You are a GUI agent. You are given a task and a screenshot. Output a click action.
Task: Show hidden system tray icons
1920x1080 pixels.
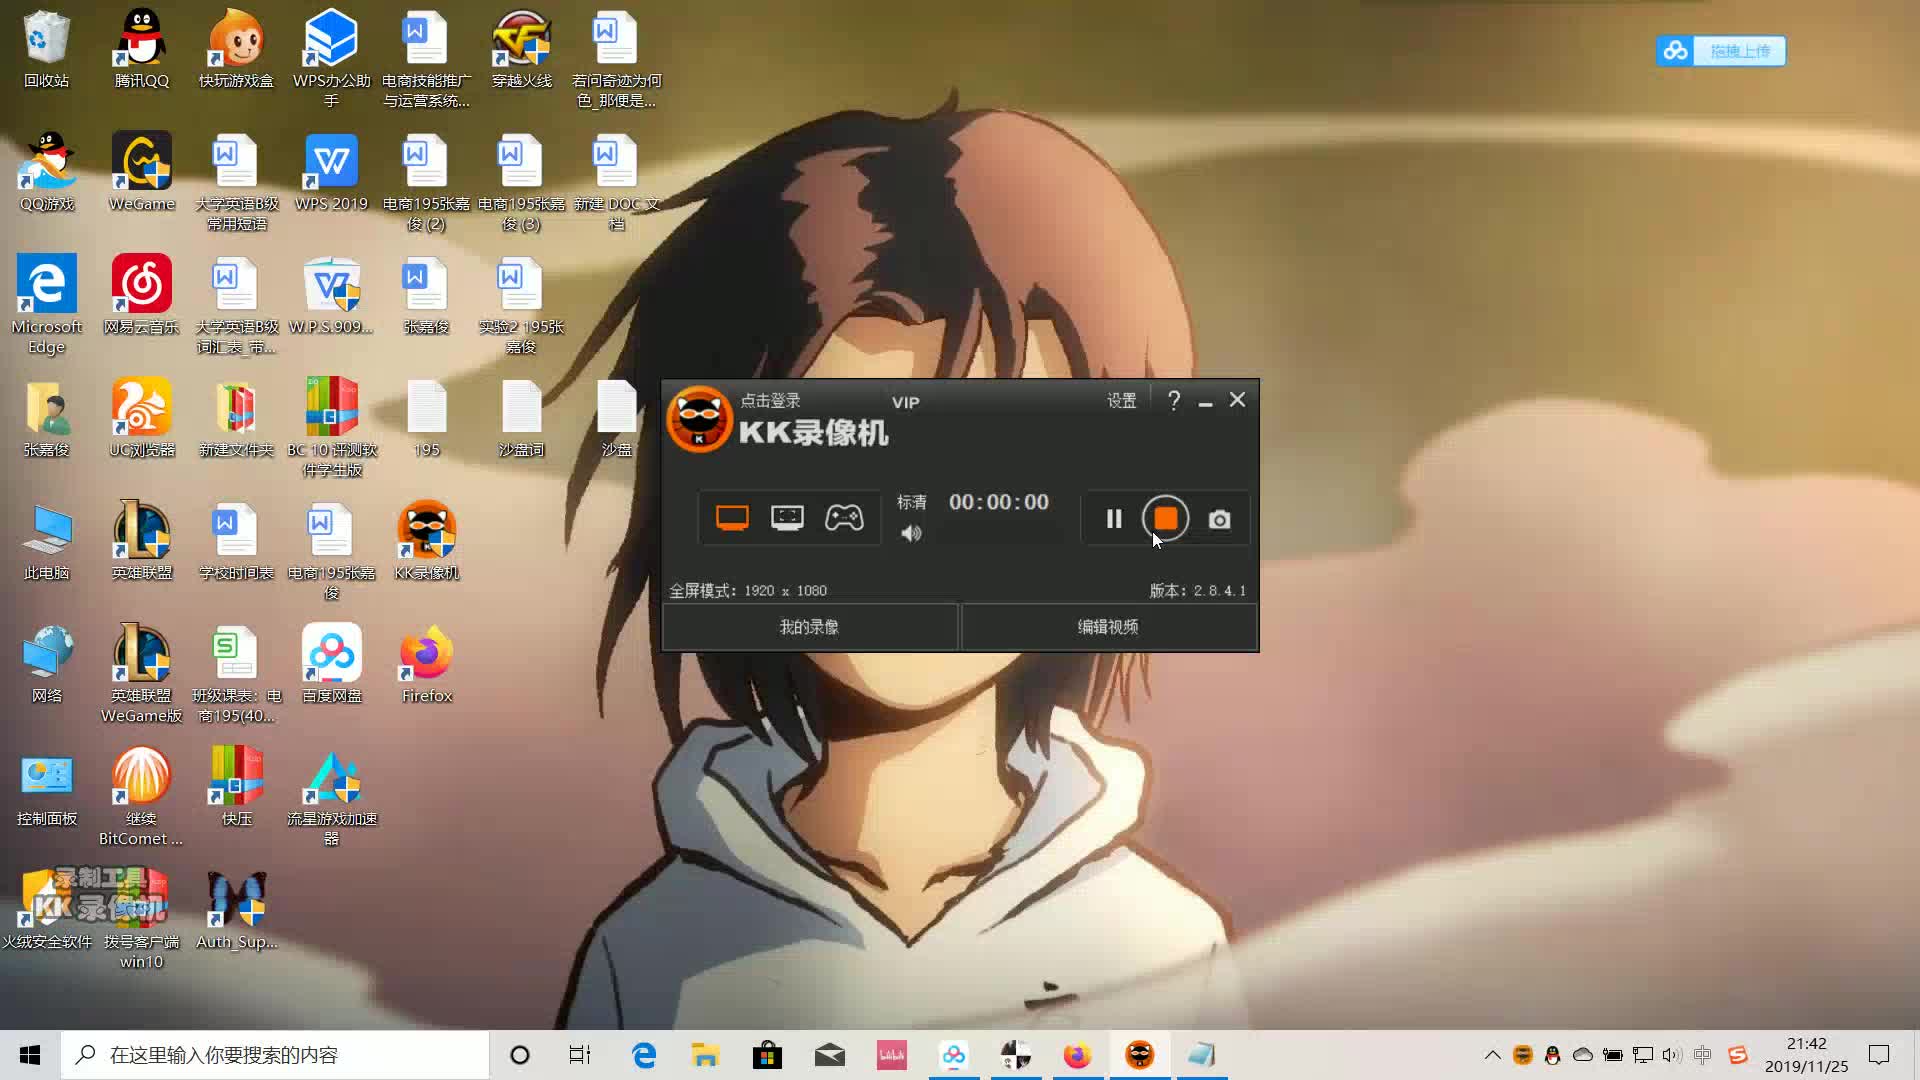tap(1492, 1055)
